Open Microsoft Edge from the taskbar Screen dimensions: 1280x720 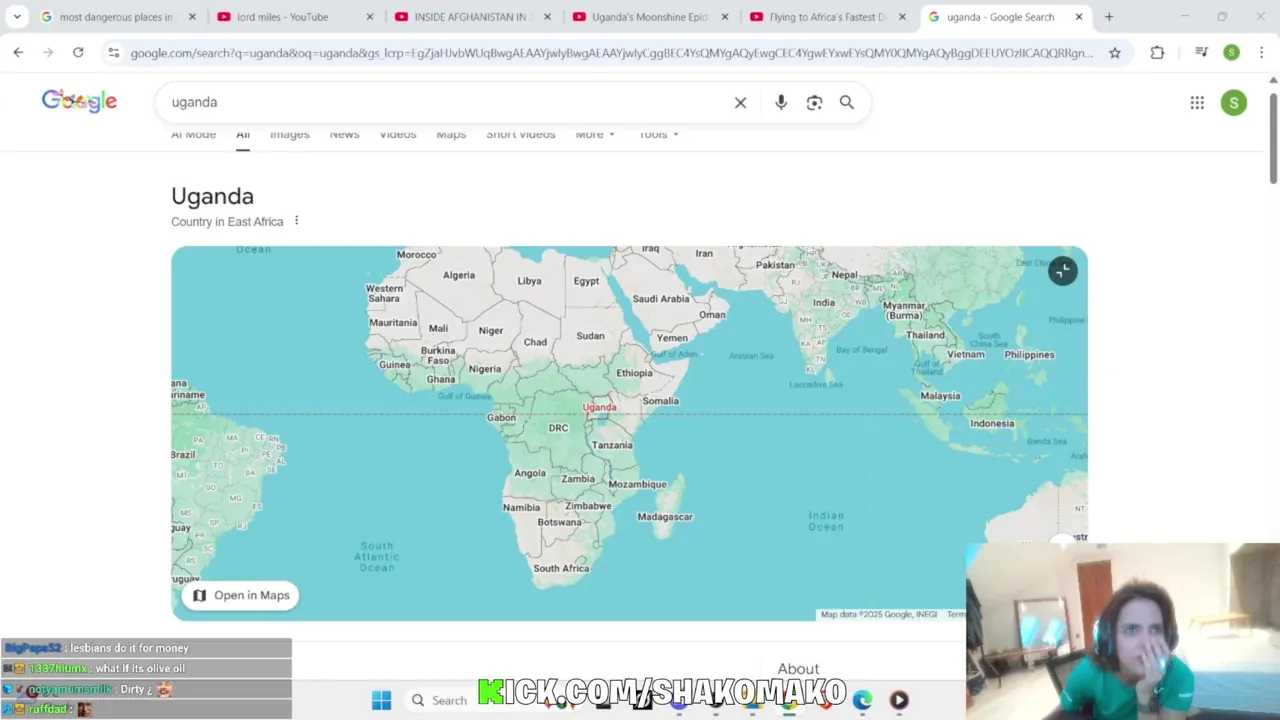click(862, 700)
